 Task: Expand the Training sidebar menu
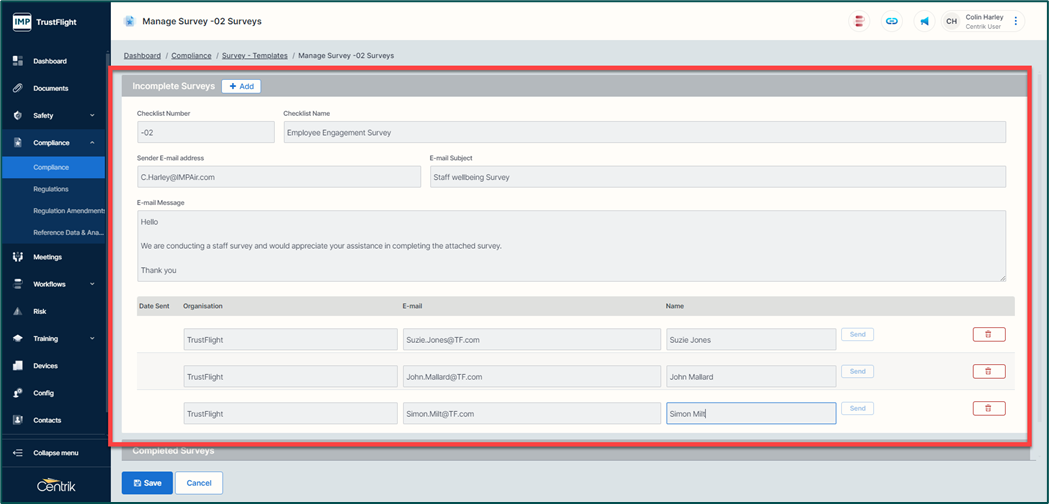coord(92,339)
